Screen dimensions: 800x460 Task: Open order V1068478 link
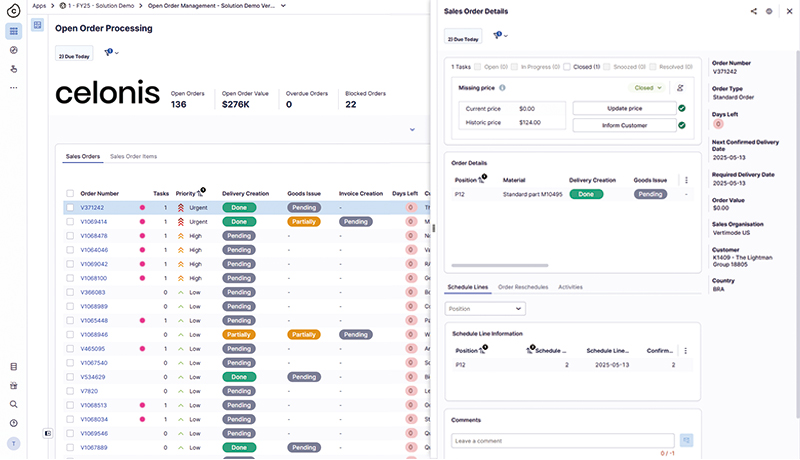click(94, 236)
